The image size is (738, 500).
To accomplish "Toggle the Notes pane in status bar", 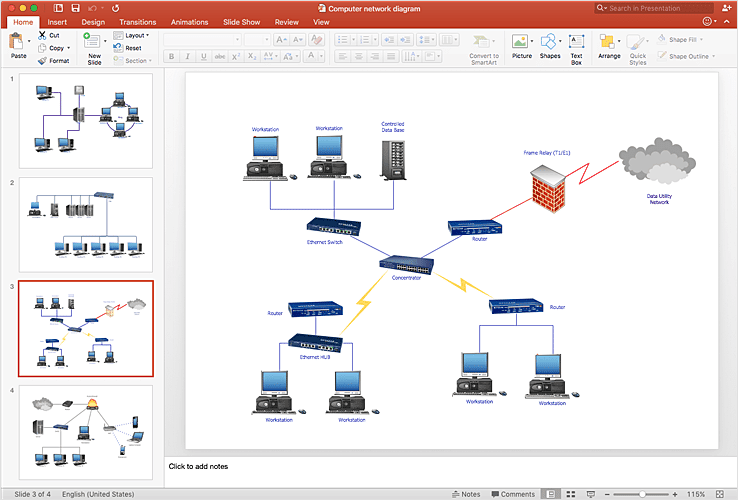I will tap(466, 494).
